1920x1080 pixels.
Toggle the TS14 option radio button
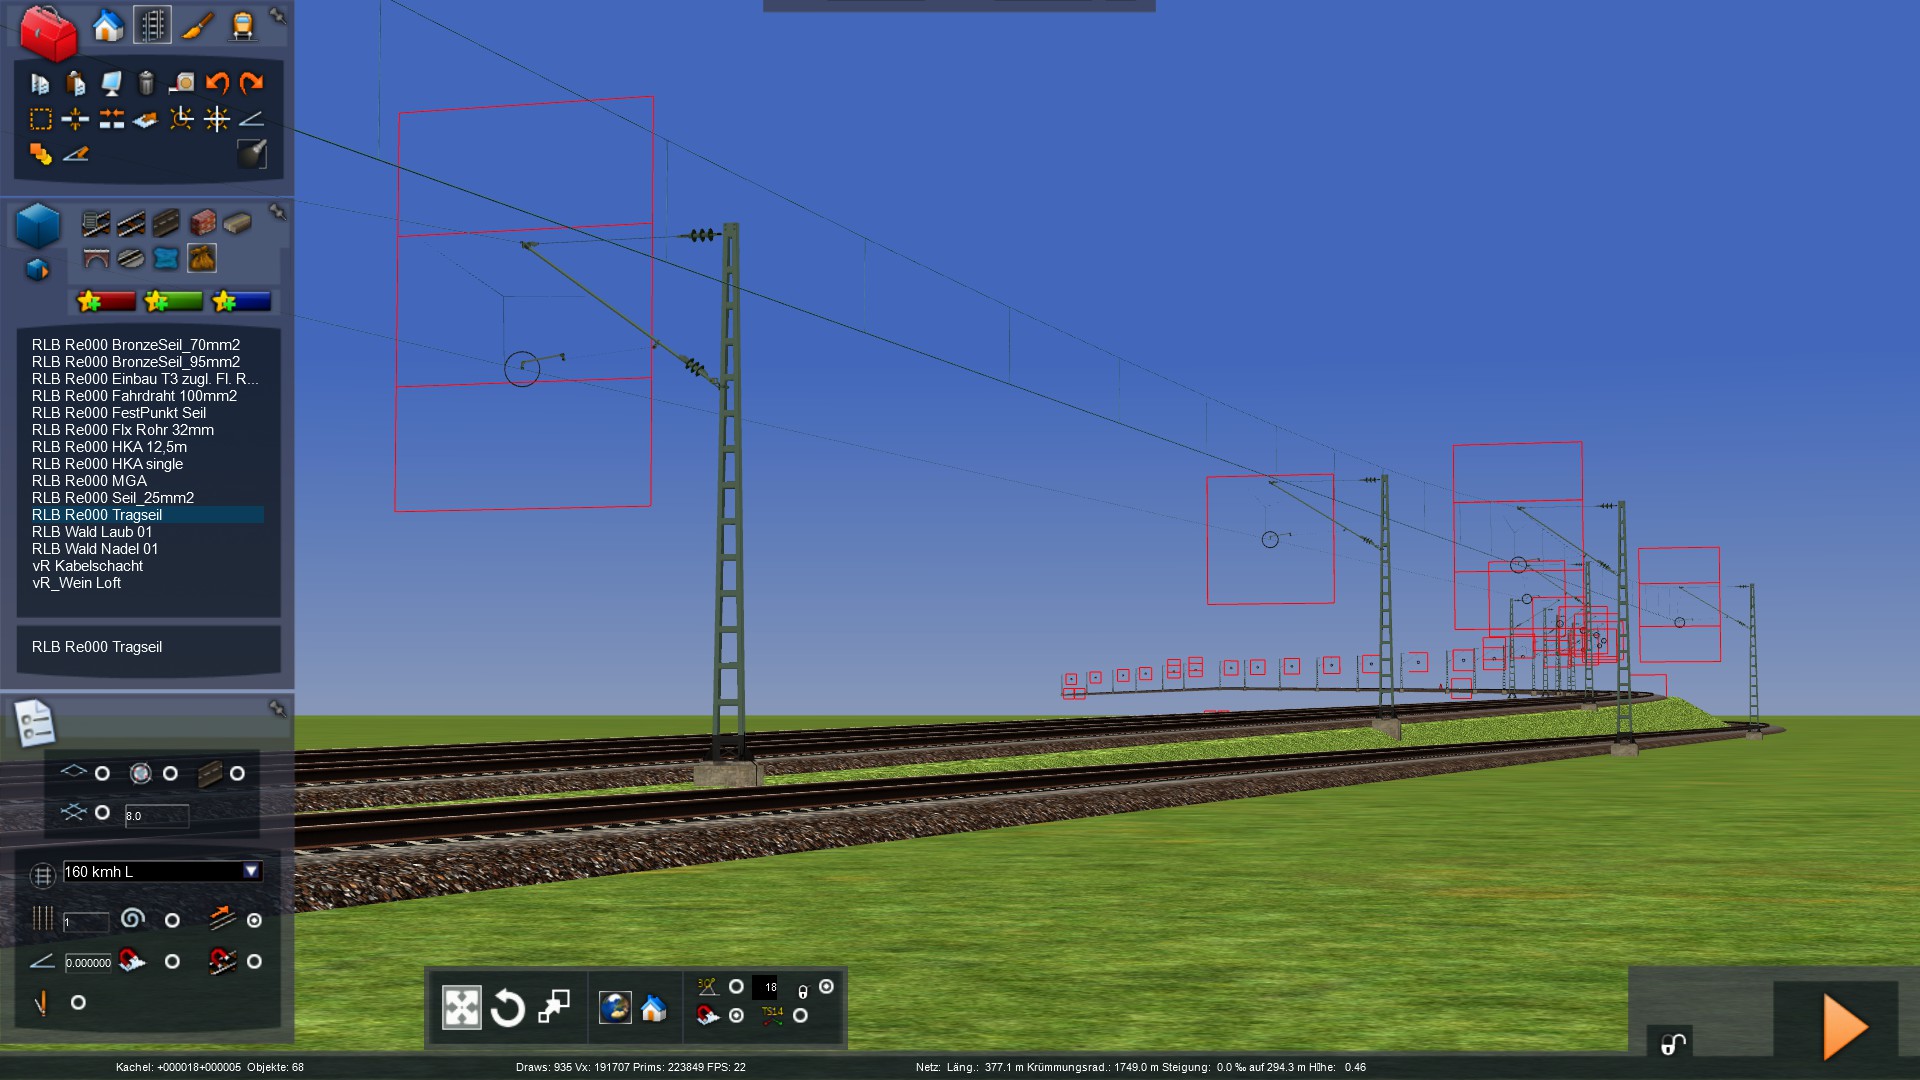[800, 1016]
